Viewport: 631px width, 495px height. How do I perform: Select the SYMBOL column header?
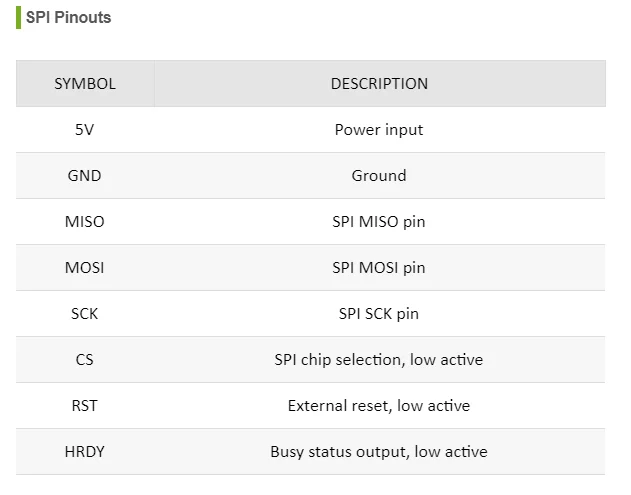click(85, 84)
